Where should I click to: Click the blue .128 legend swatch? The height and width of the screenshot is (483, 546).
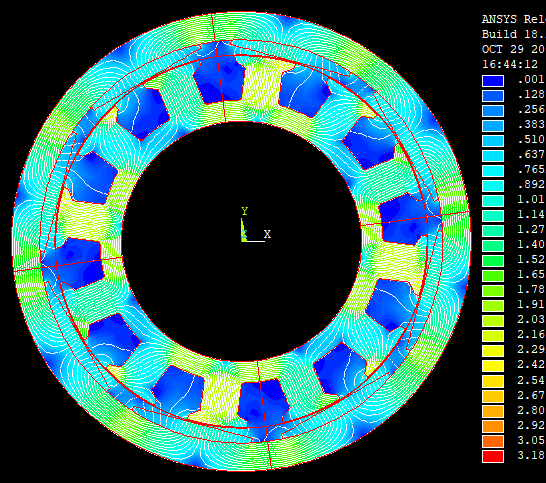(493, 96)
